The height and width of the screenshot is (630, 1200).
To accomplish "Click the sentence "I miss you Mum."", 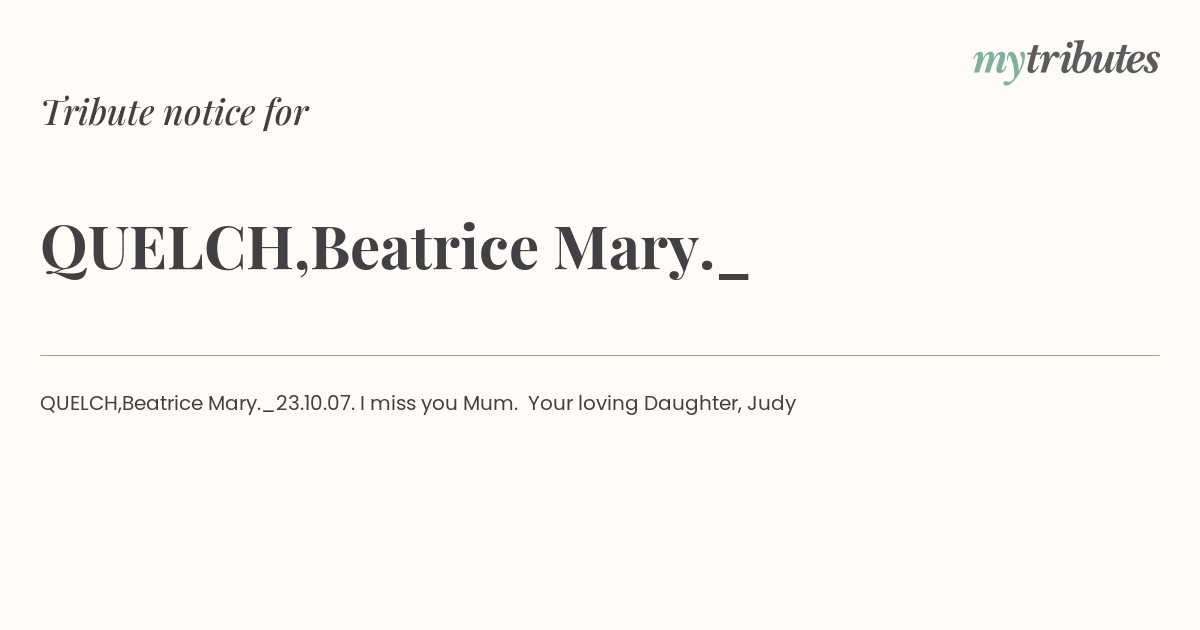I will (439, 403).
